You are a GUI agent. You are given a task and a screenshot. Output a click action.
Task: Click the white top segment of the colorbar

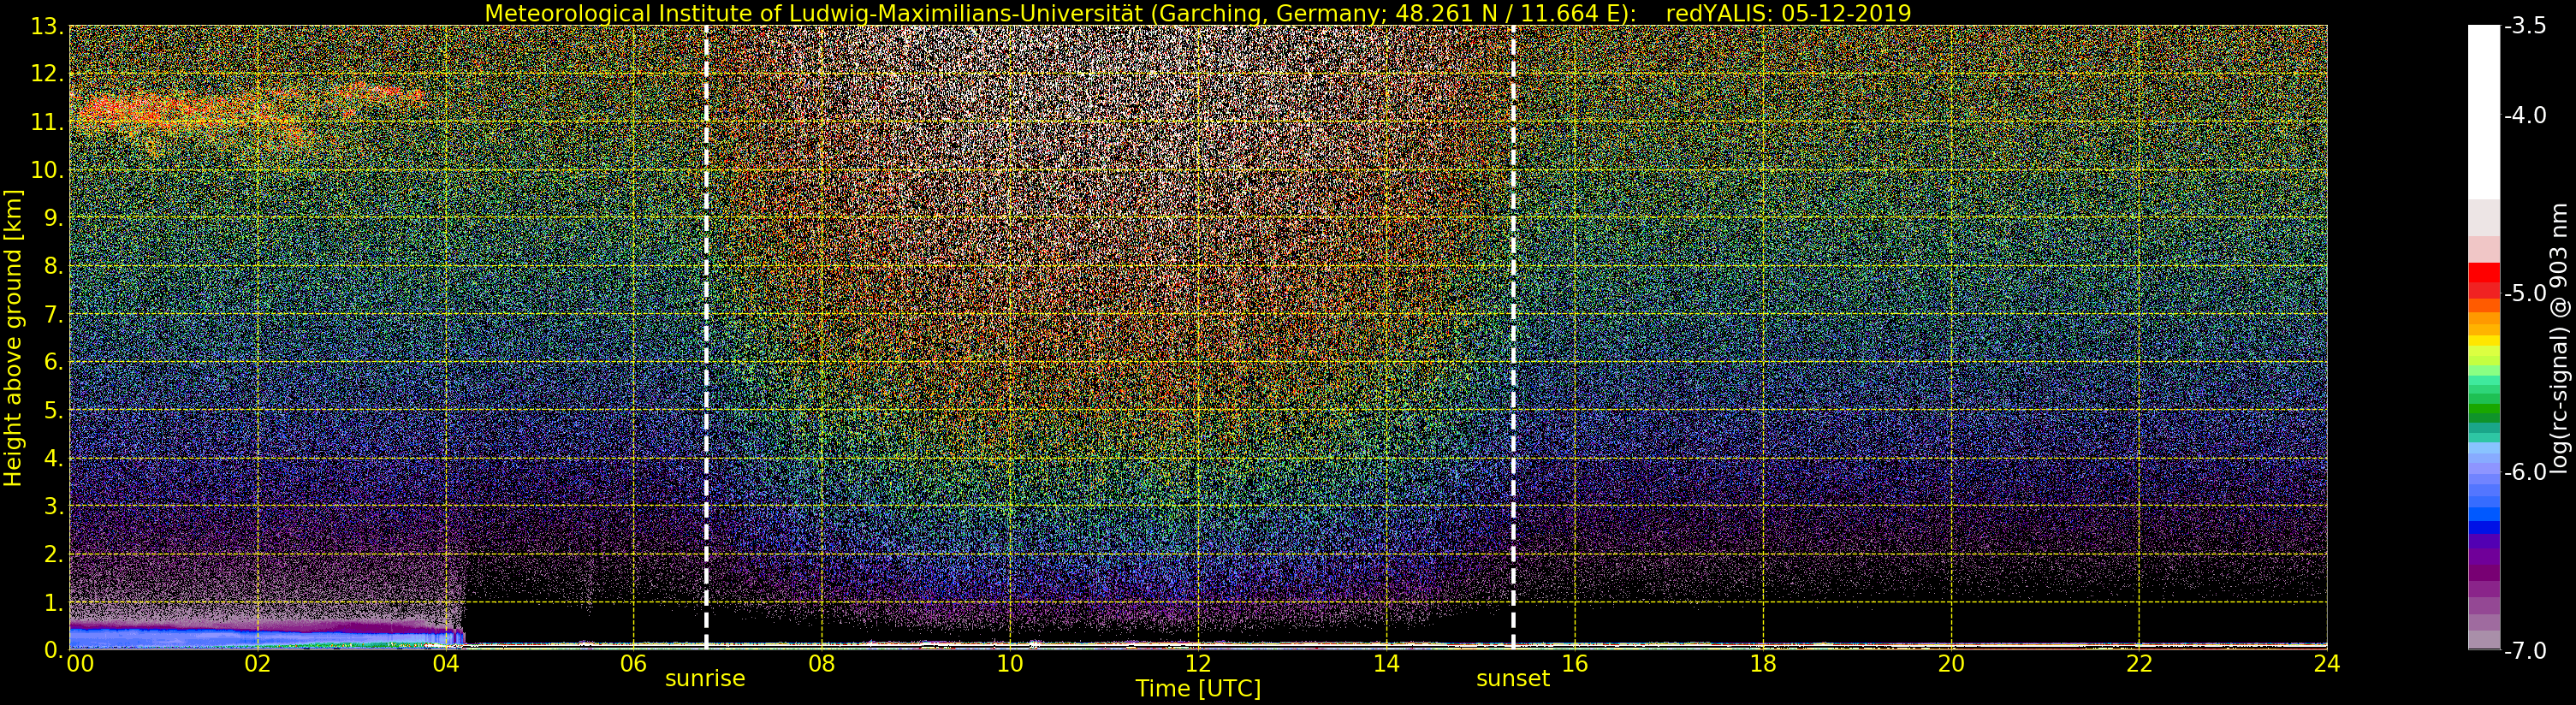(2484, 112)
